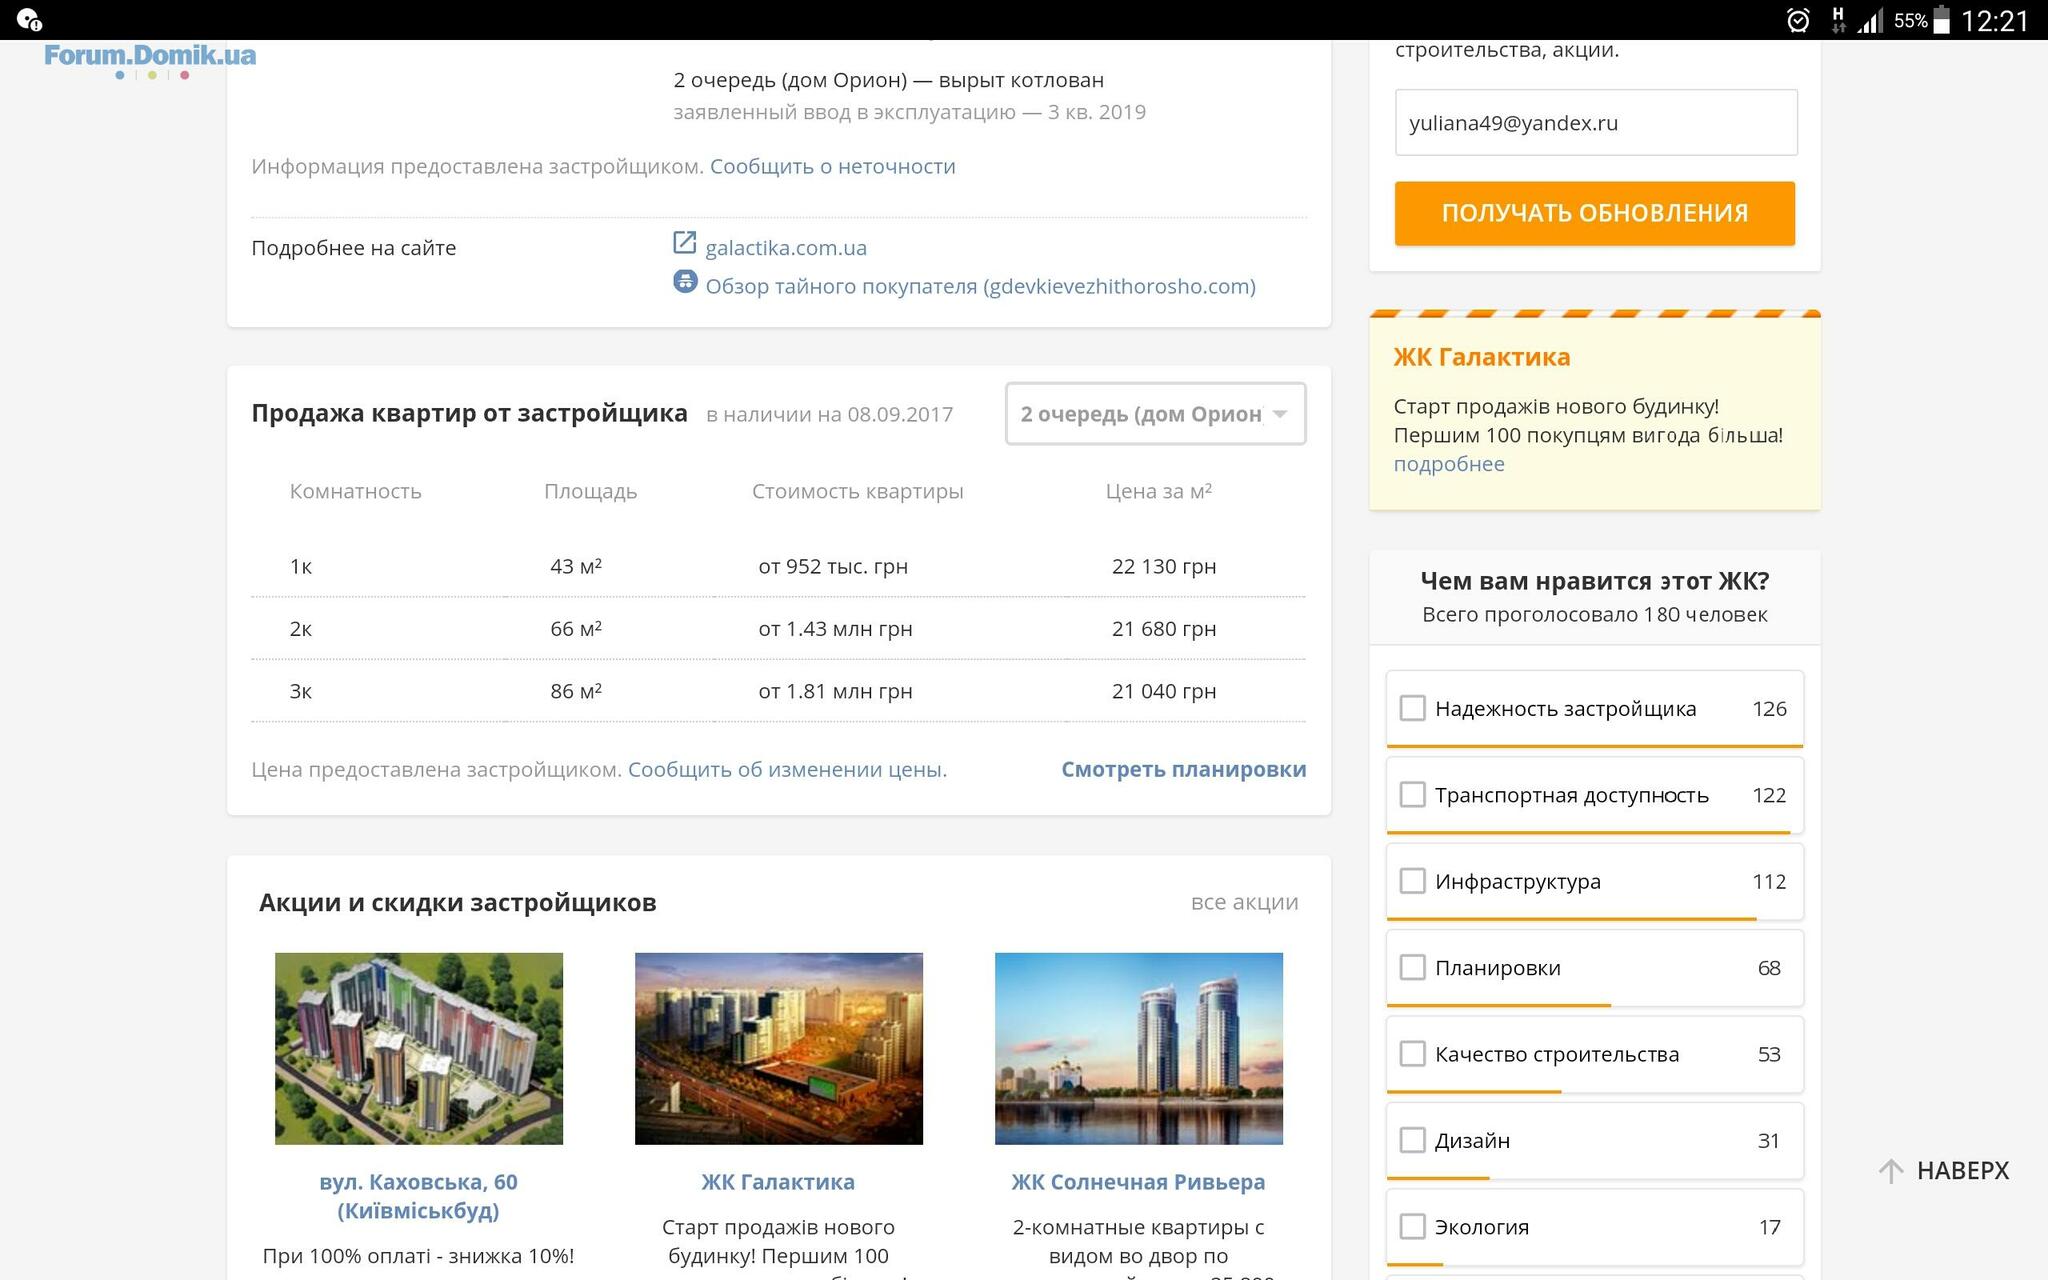
Task: Open the Смотреть планировки link
Action: [x=1184, y=769]
